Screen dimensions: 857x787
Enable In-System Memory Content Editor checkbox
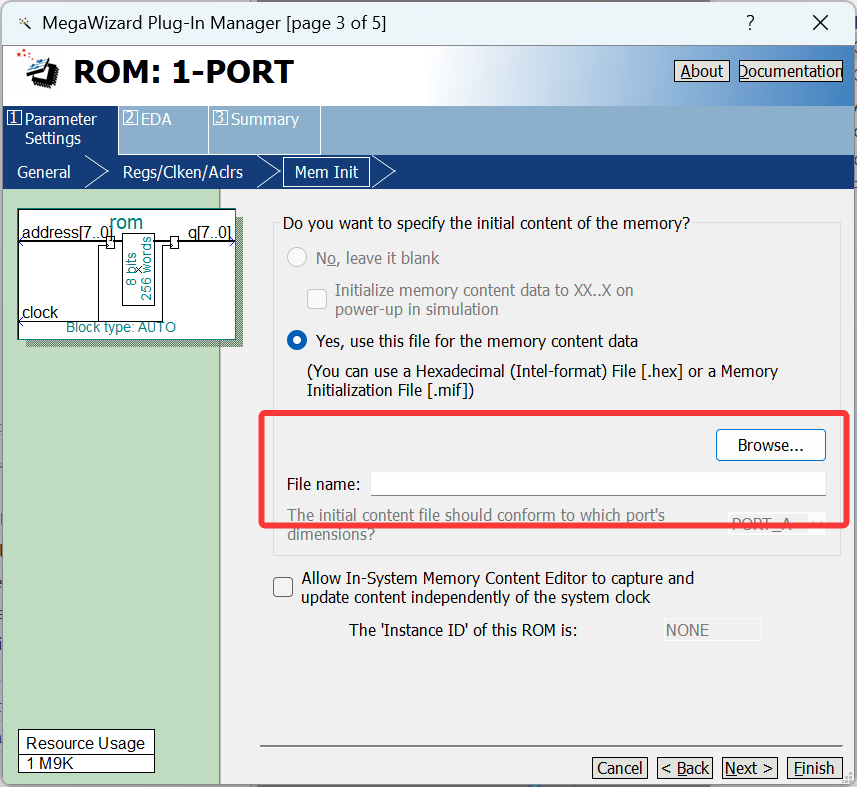pos(283,587)
